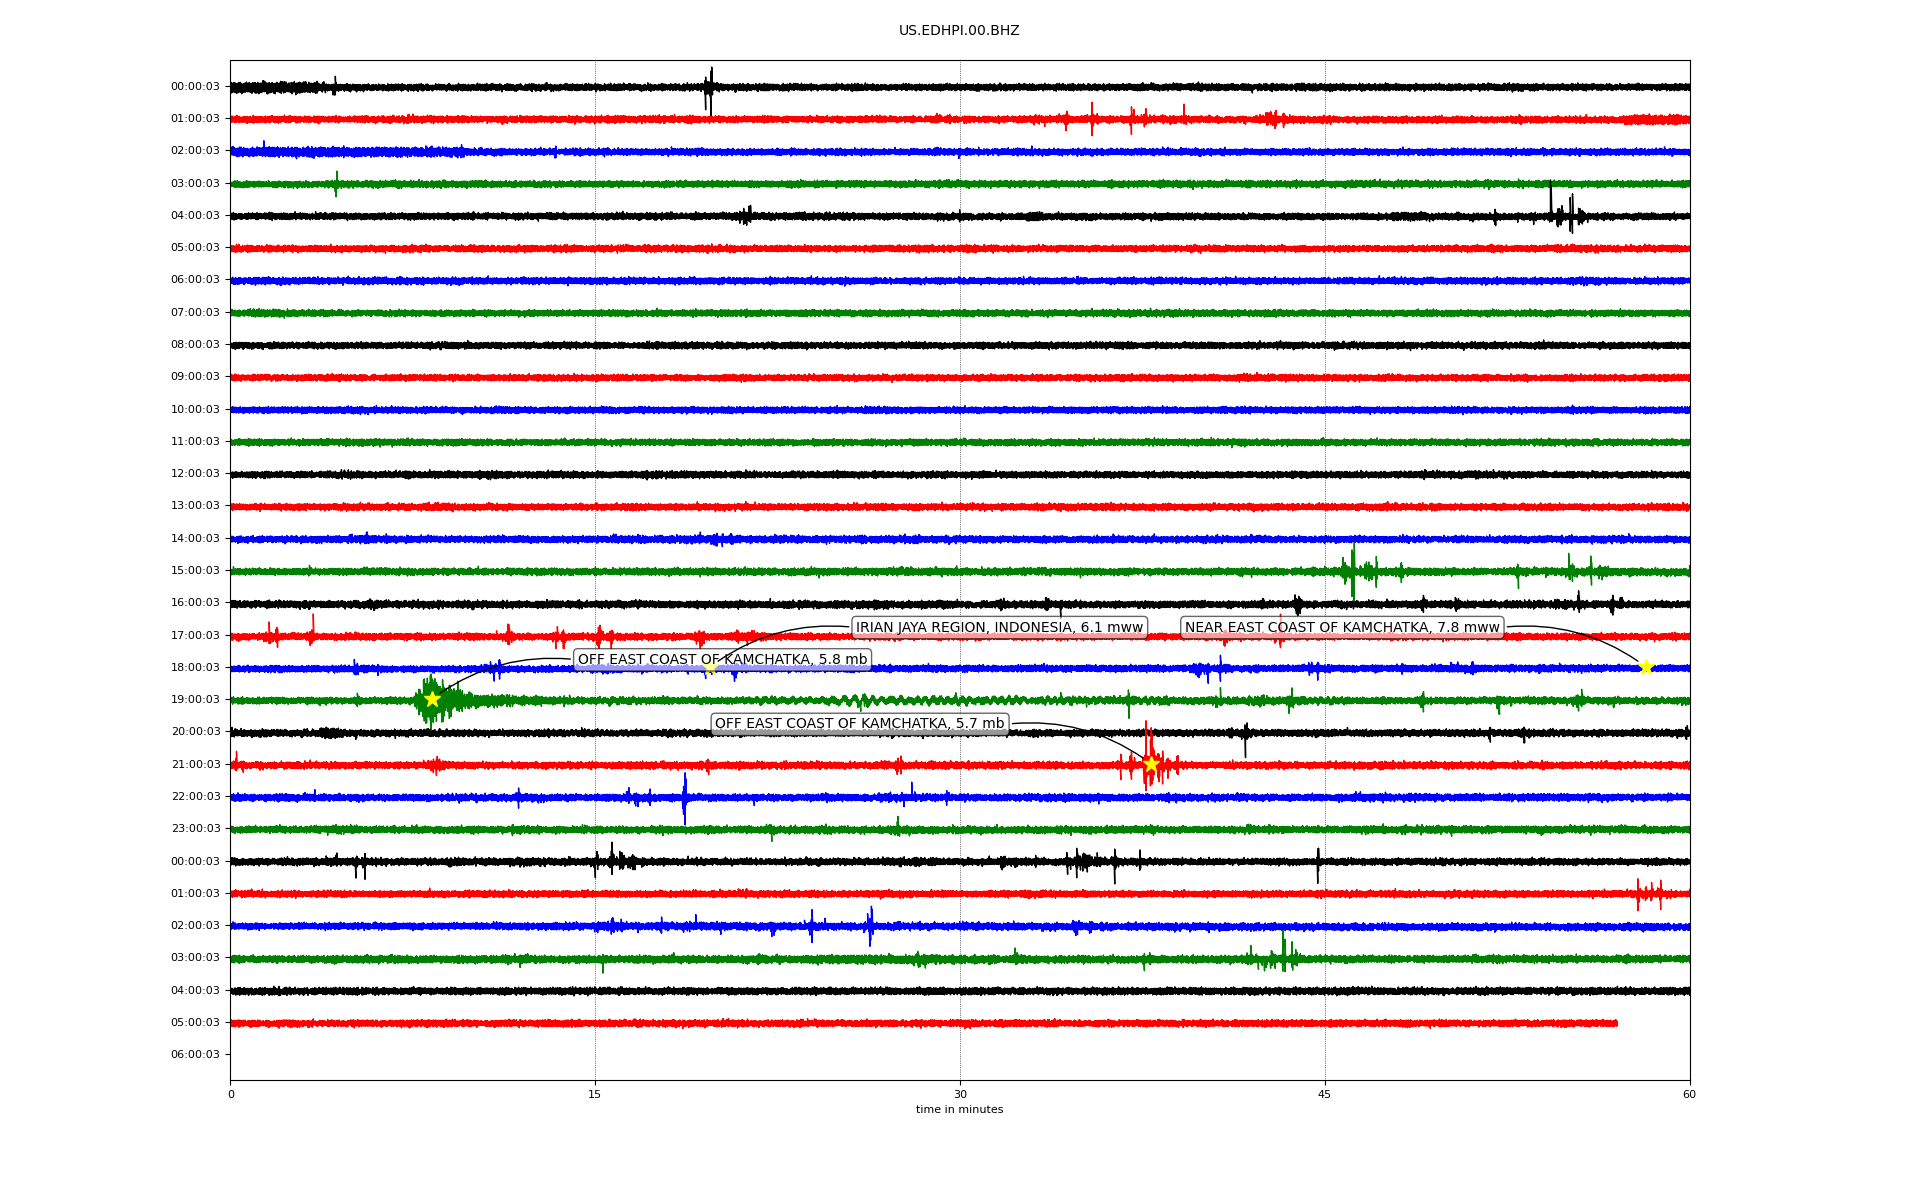
Task: Click the 12:00:03 row time label
Action: (195, 473)
